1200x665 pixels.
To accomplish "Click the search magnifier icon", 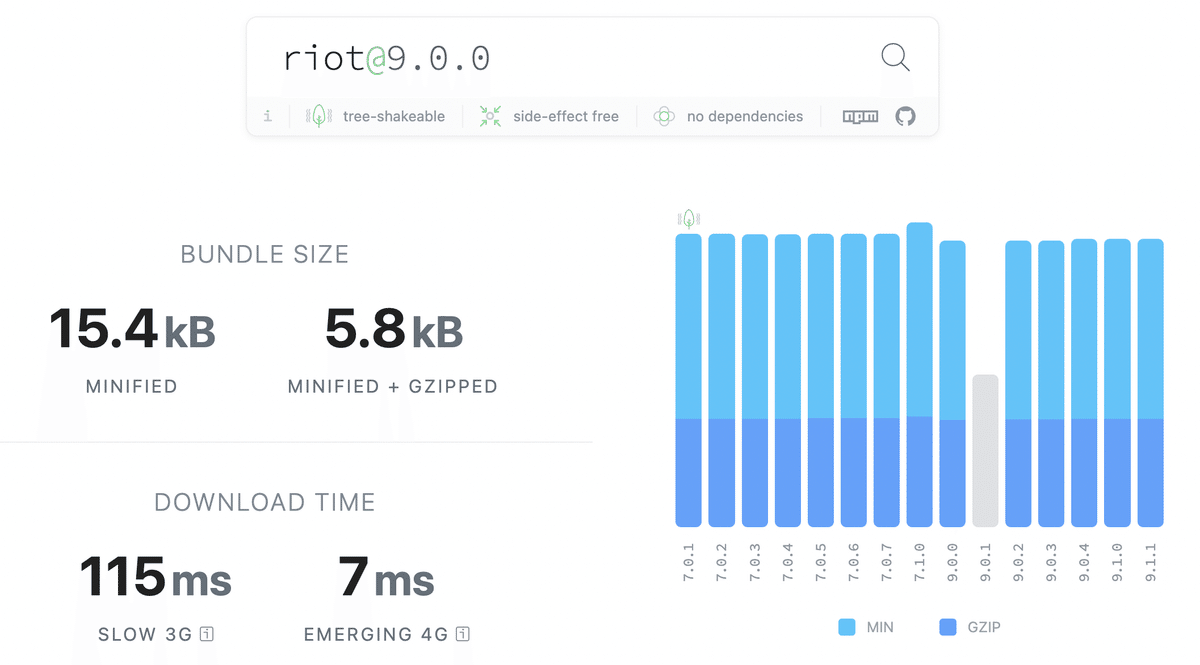I will 895,58.
